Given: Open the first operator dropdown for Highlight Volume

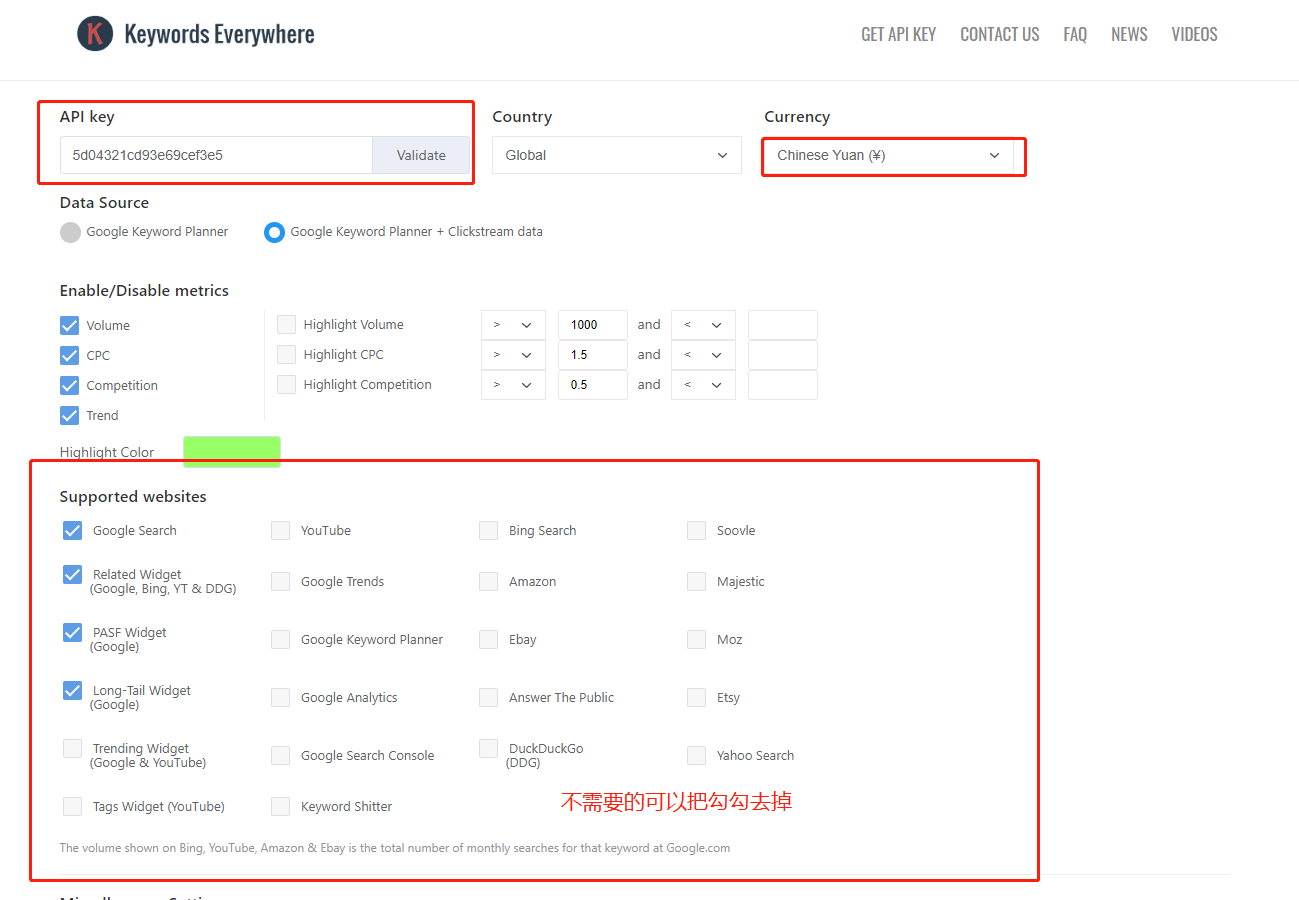Looking at the screenshot, I should [513, 325].
